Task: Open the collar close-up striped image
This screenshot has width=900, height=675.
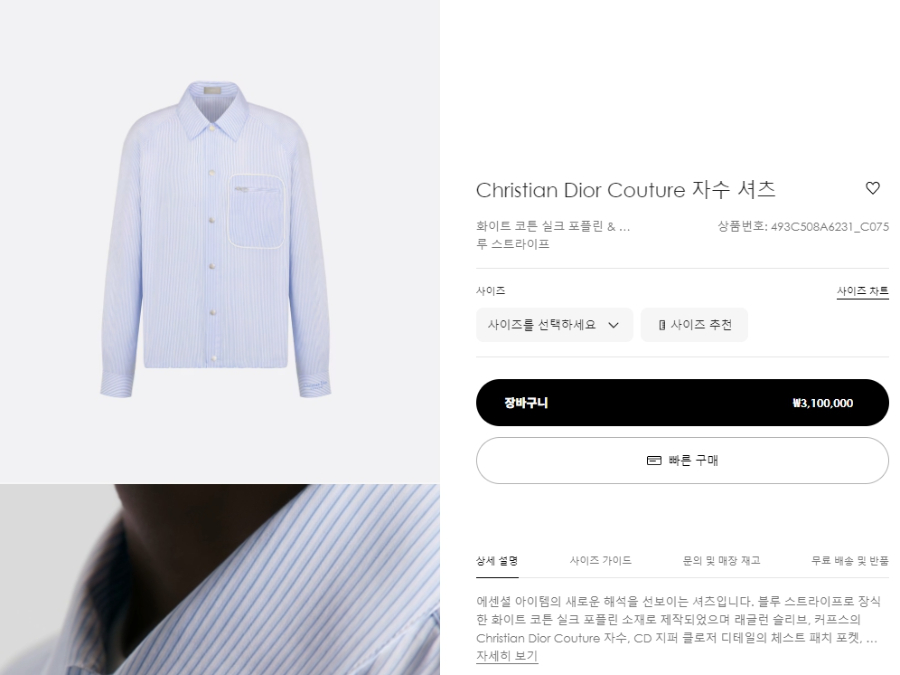Action: (220, 580)
